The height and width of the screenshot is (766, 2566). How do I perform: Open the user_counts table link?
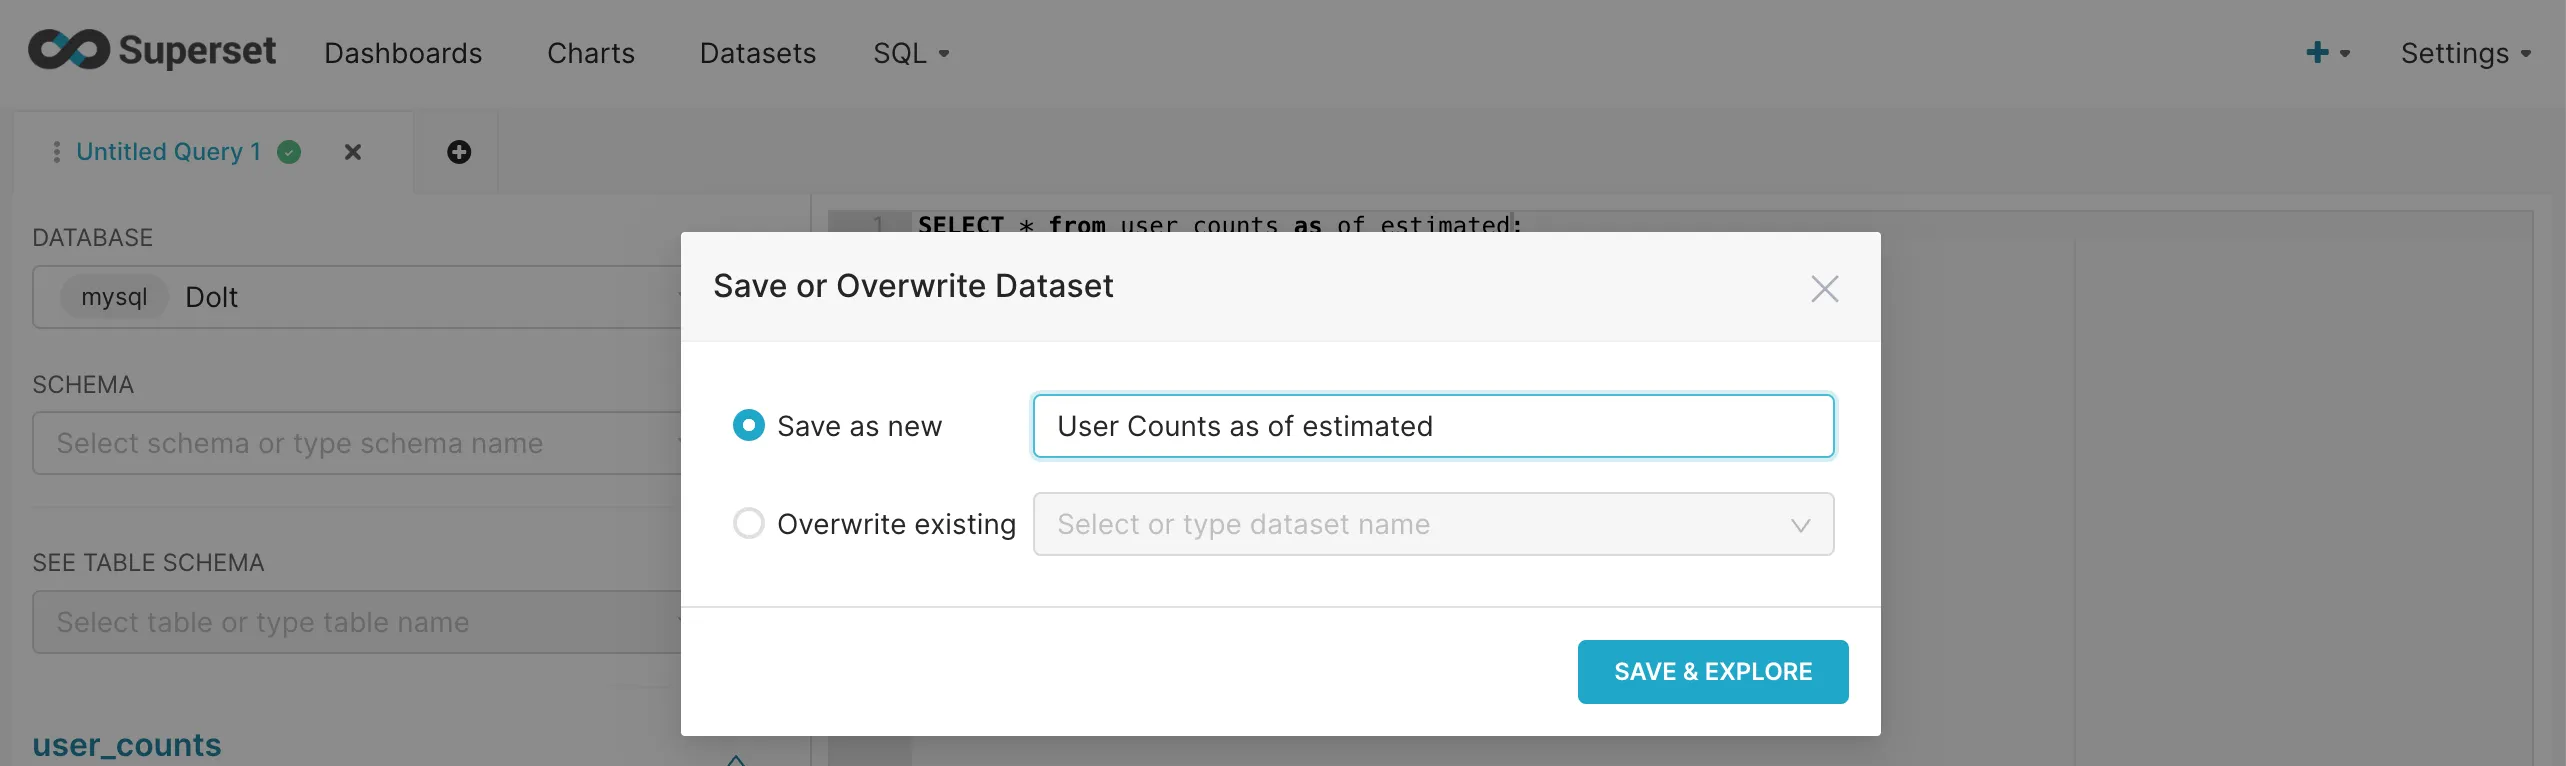125,744
